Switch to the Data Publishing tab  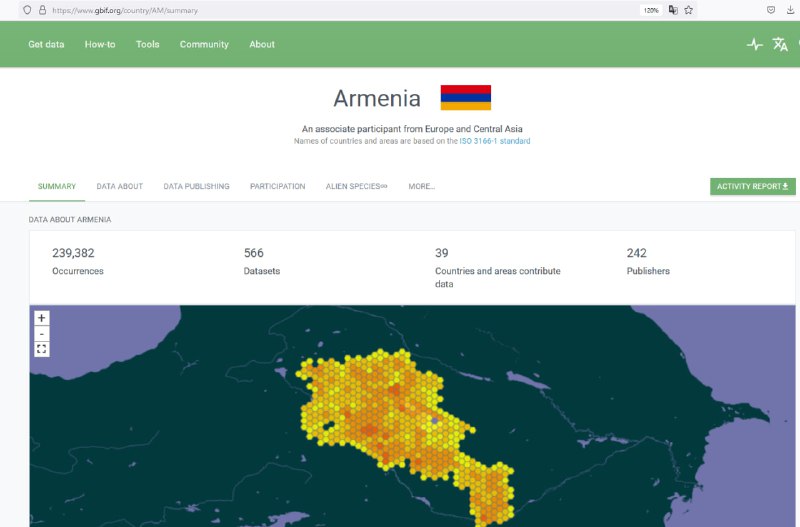click(x=196, y=186)
